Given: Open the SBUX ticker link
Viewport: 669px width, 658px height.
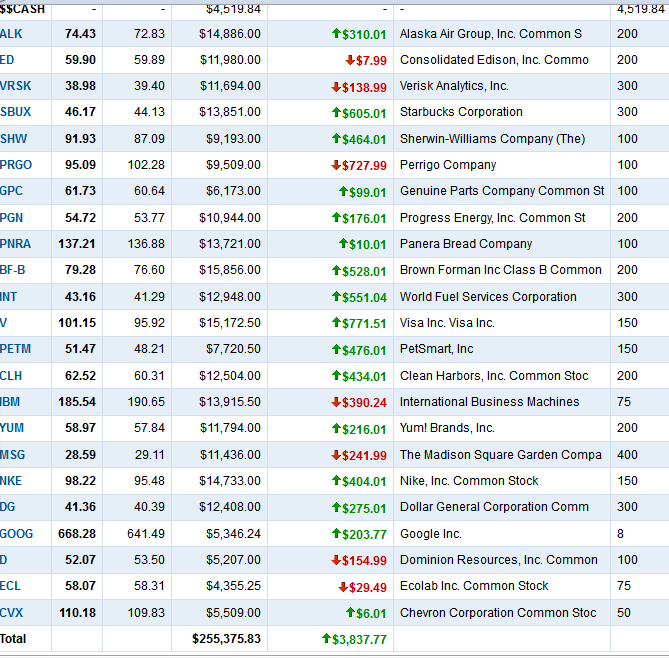Looking at the screenshot, I should pos(15,112).
